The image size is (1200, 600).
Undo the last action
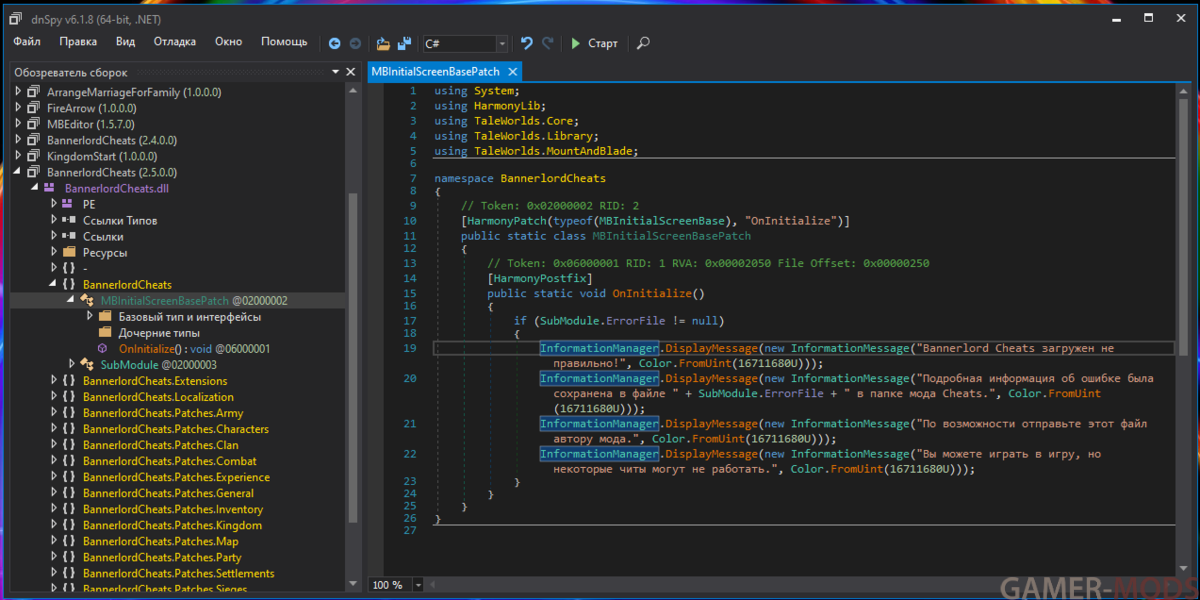point(527,43)
